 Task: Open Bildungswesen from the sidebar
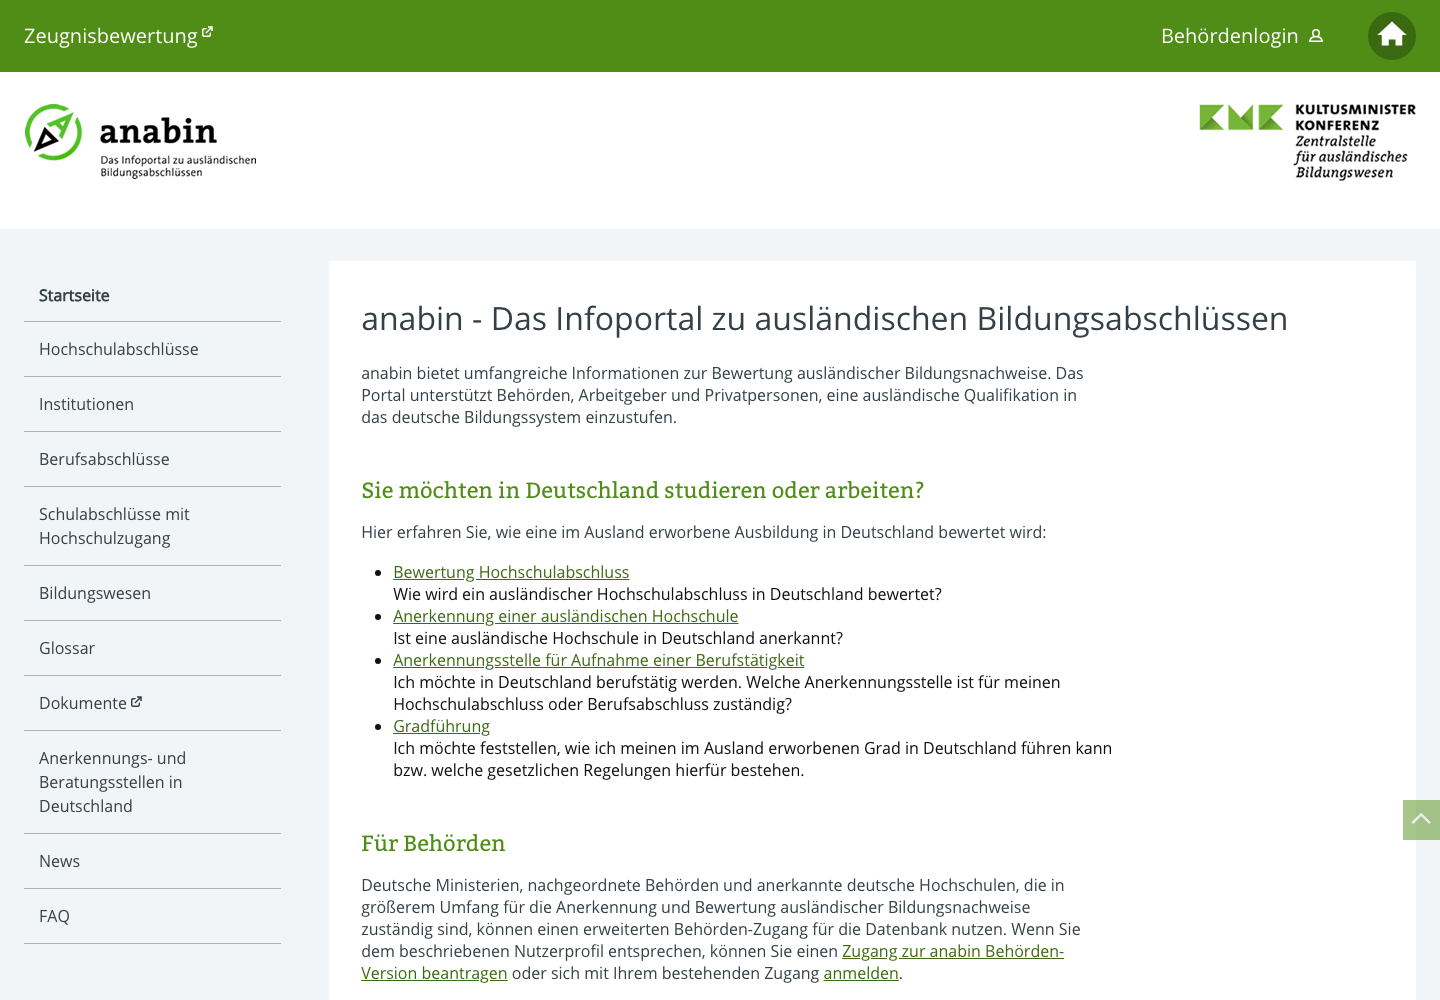pos(152,593)
